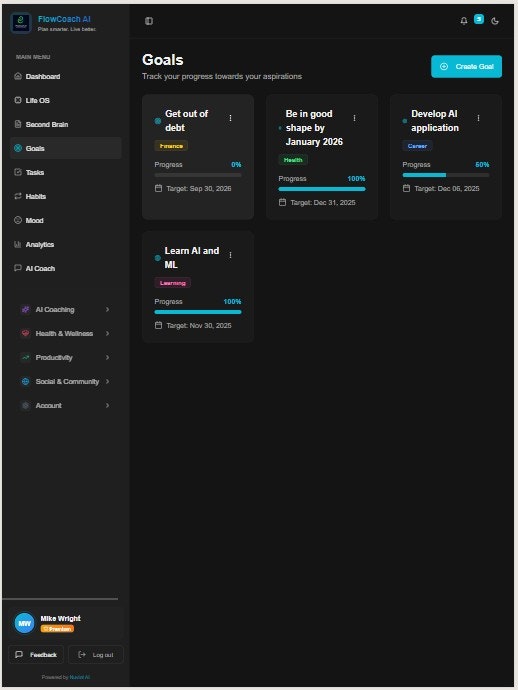
Task: Click the Finance tag on debt goal
Action: (x=171, y=146)
